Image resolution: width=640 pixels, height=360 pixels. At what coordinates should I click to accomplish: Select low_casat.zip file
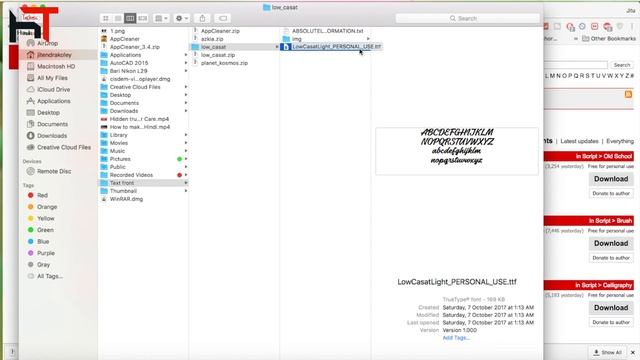(x=218, y=55)
